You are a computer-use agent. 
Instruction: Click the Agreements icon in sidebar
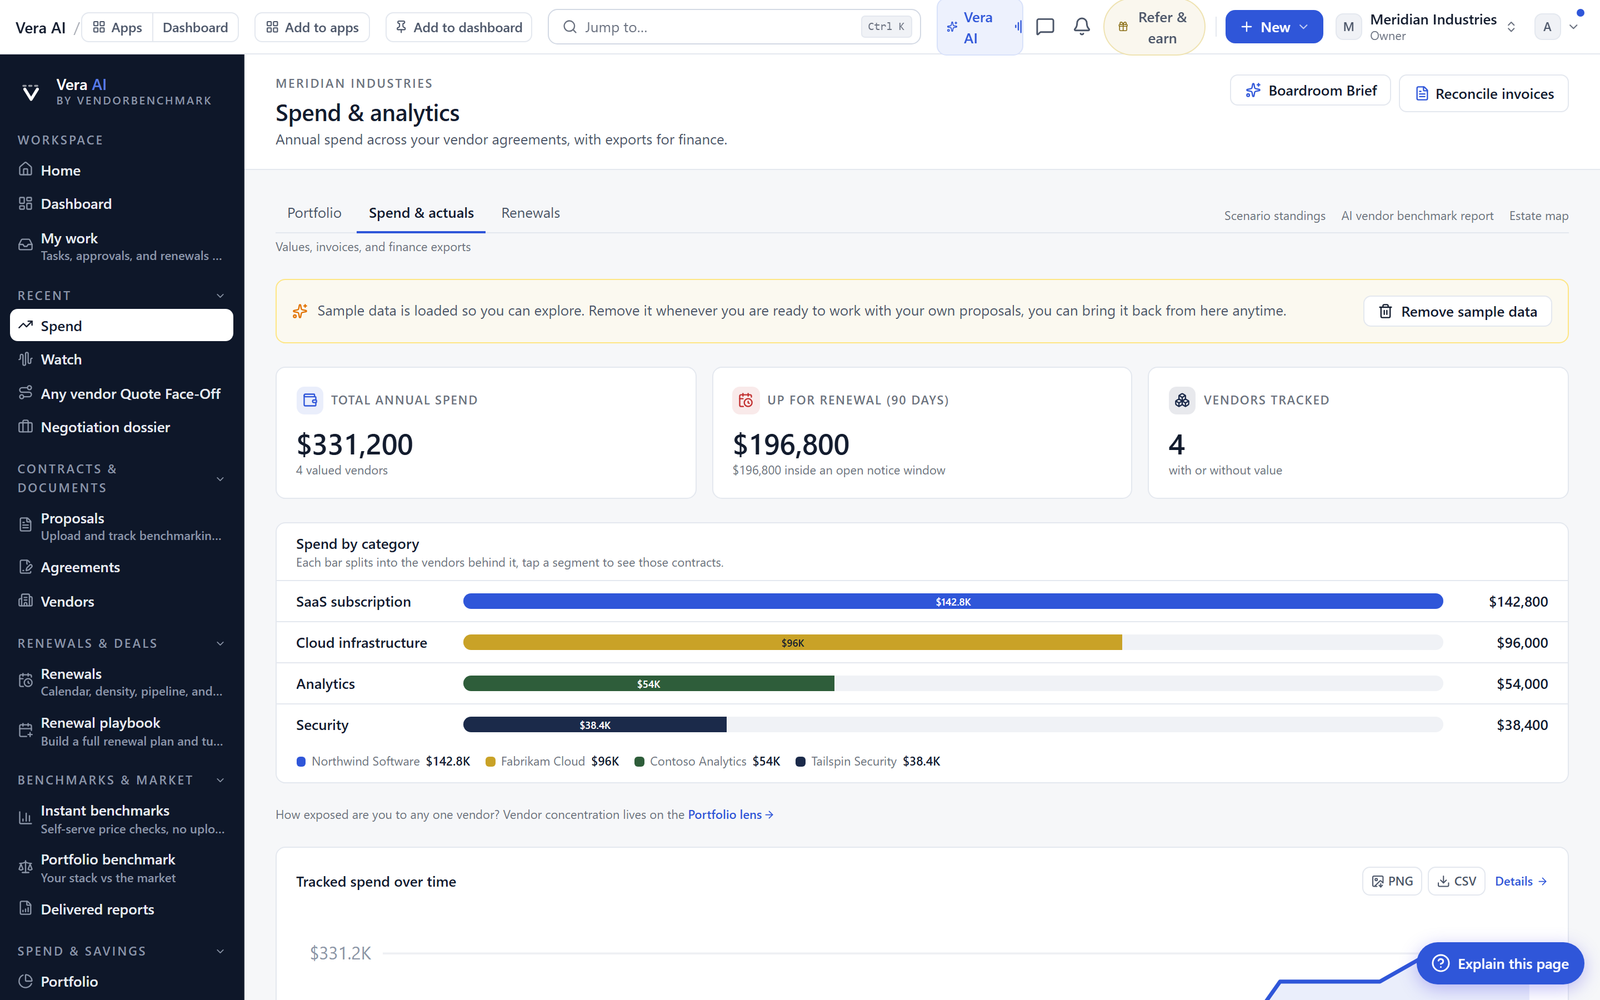click(x=26, y=567)
